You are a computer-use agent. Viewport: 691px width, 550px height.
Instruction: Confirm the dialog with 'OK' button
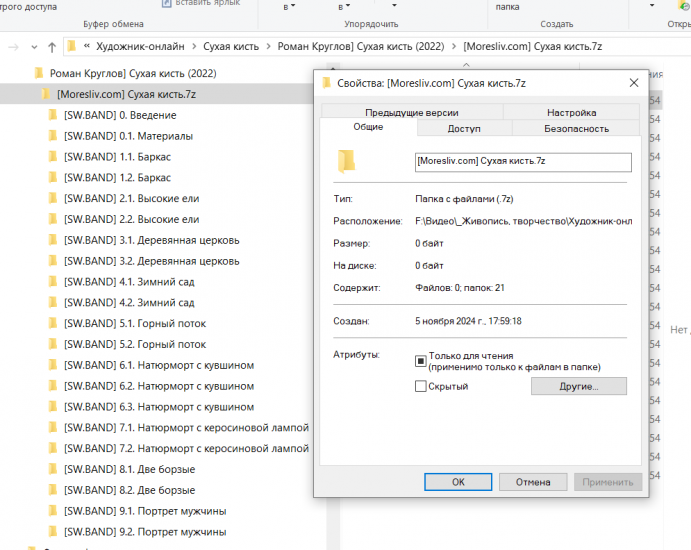coord(457,482)
